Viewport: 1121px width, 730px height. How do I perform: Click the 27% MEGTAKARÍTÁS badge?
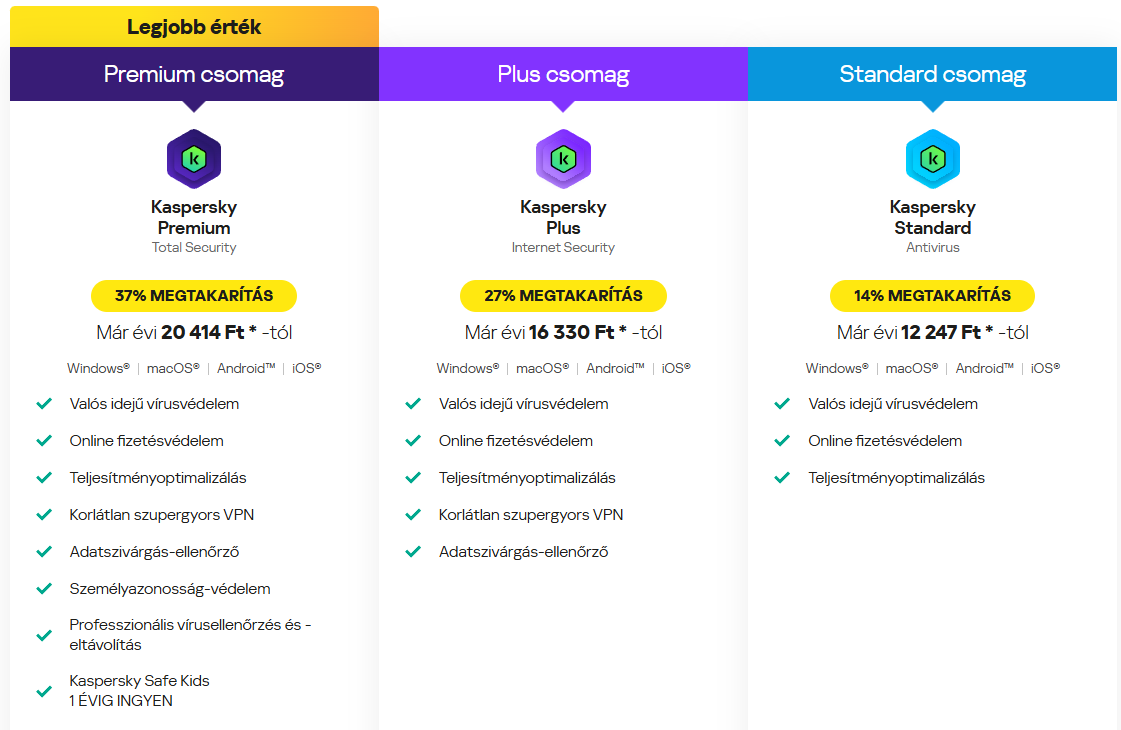coord(563,296)
